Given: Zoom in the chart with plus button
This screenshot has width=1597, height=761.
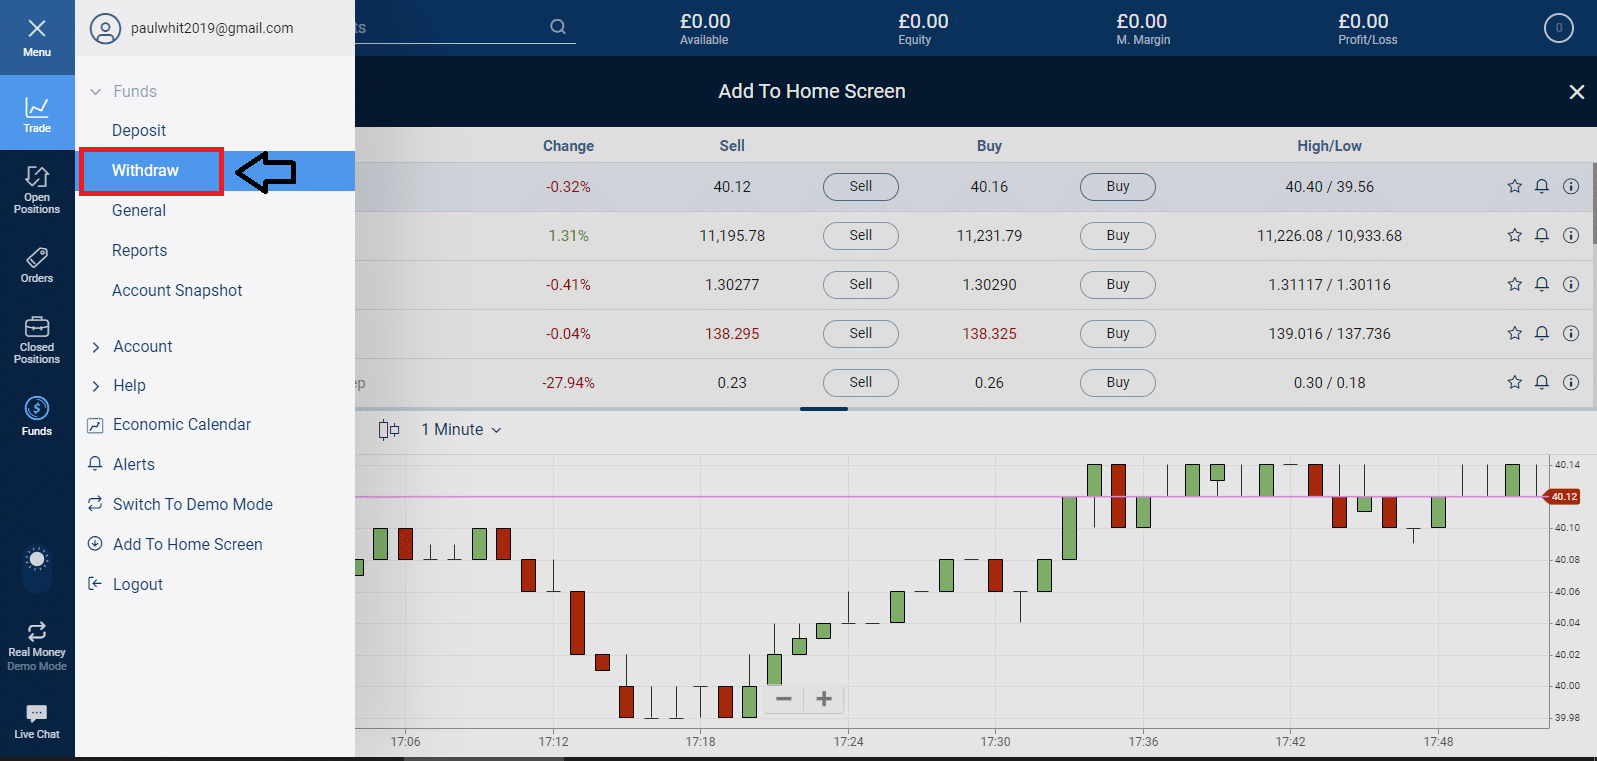Looking at the screenshot, I should pyautogui.click(x=824, y=699).
